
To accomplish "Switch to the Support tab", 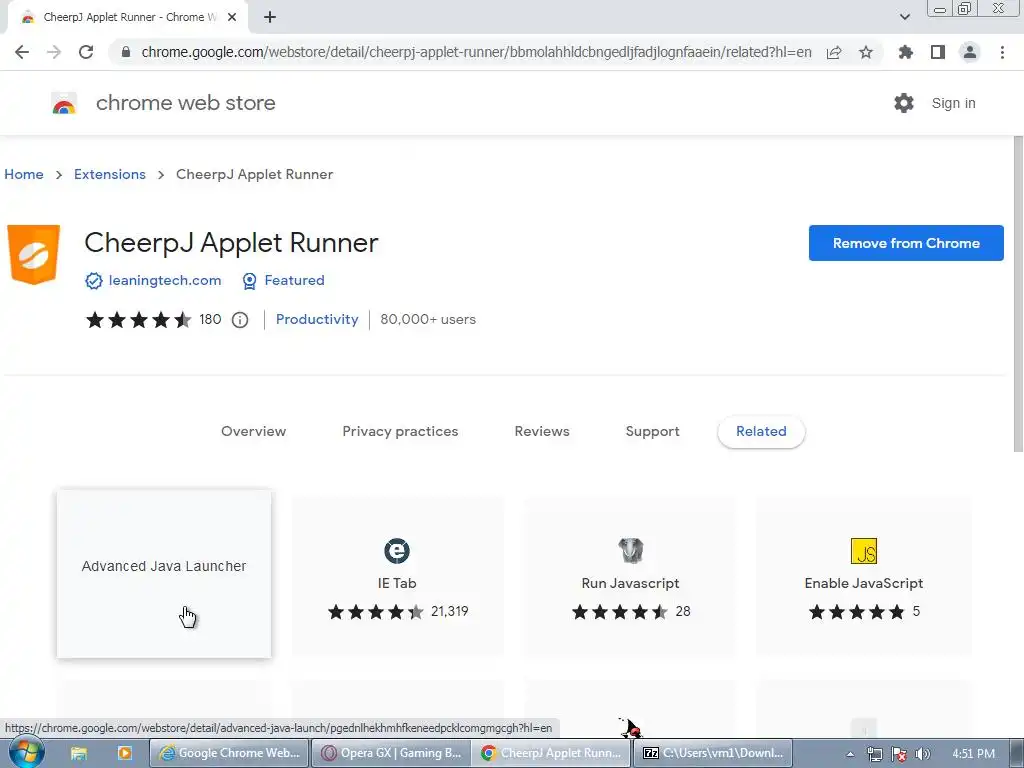I will pyautogui.click(x=652, y=431).
